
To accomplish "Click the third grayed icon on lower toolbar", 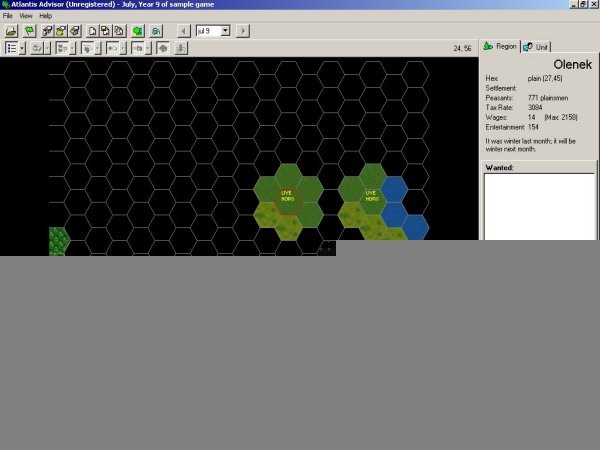I will click(x=62, y=48).
